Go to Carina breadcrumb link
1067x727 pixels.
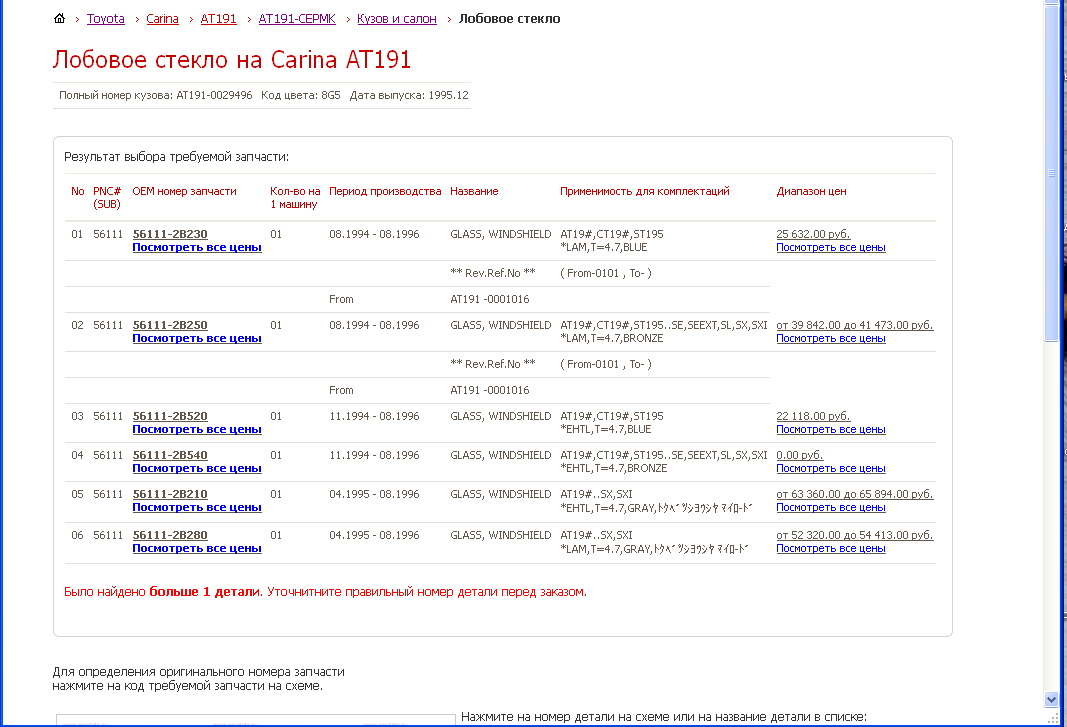pyautogui.click(x=162, y=19)
